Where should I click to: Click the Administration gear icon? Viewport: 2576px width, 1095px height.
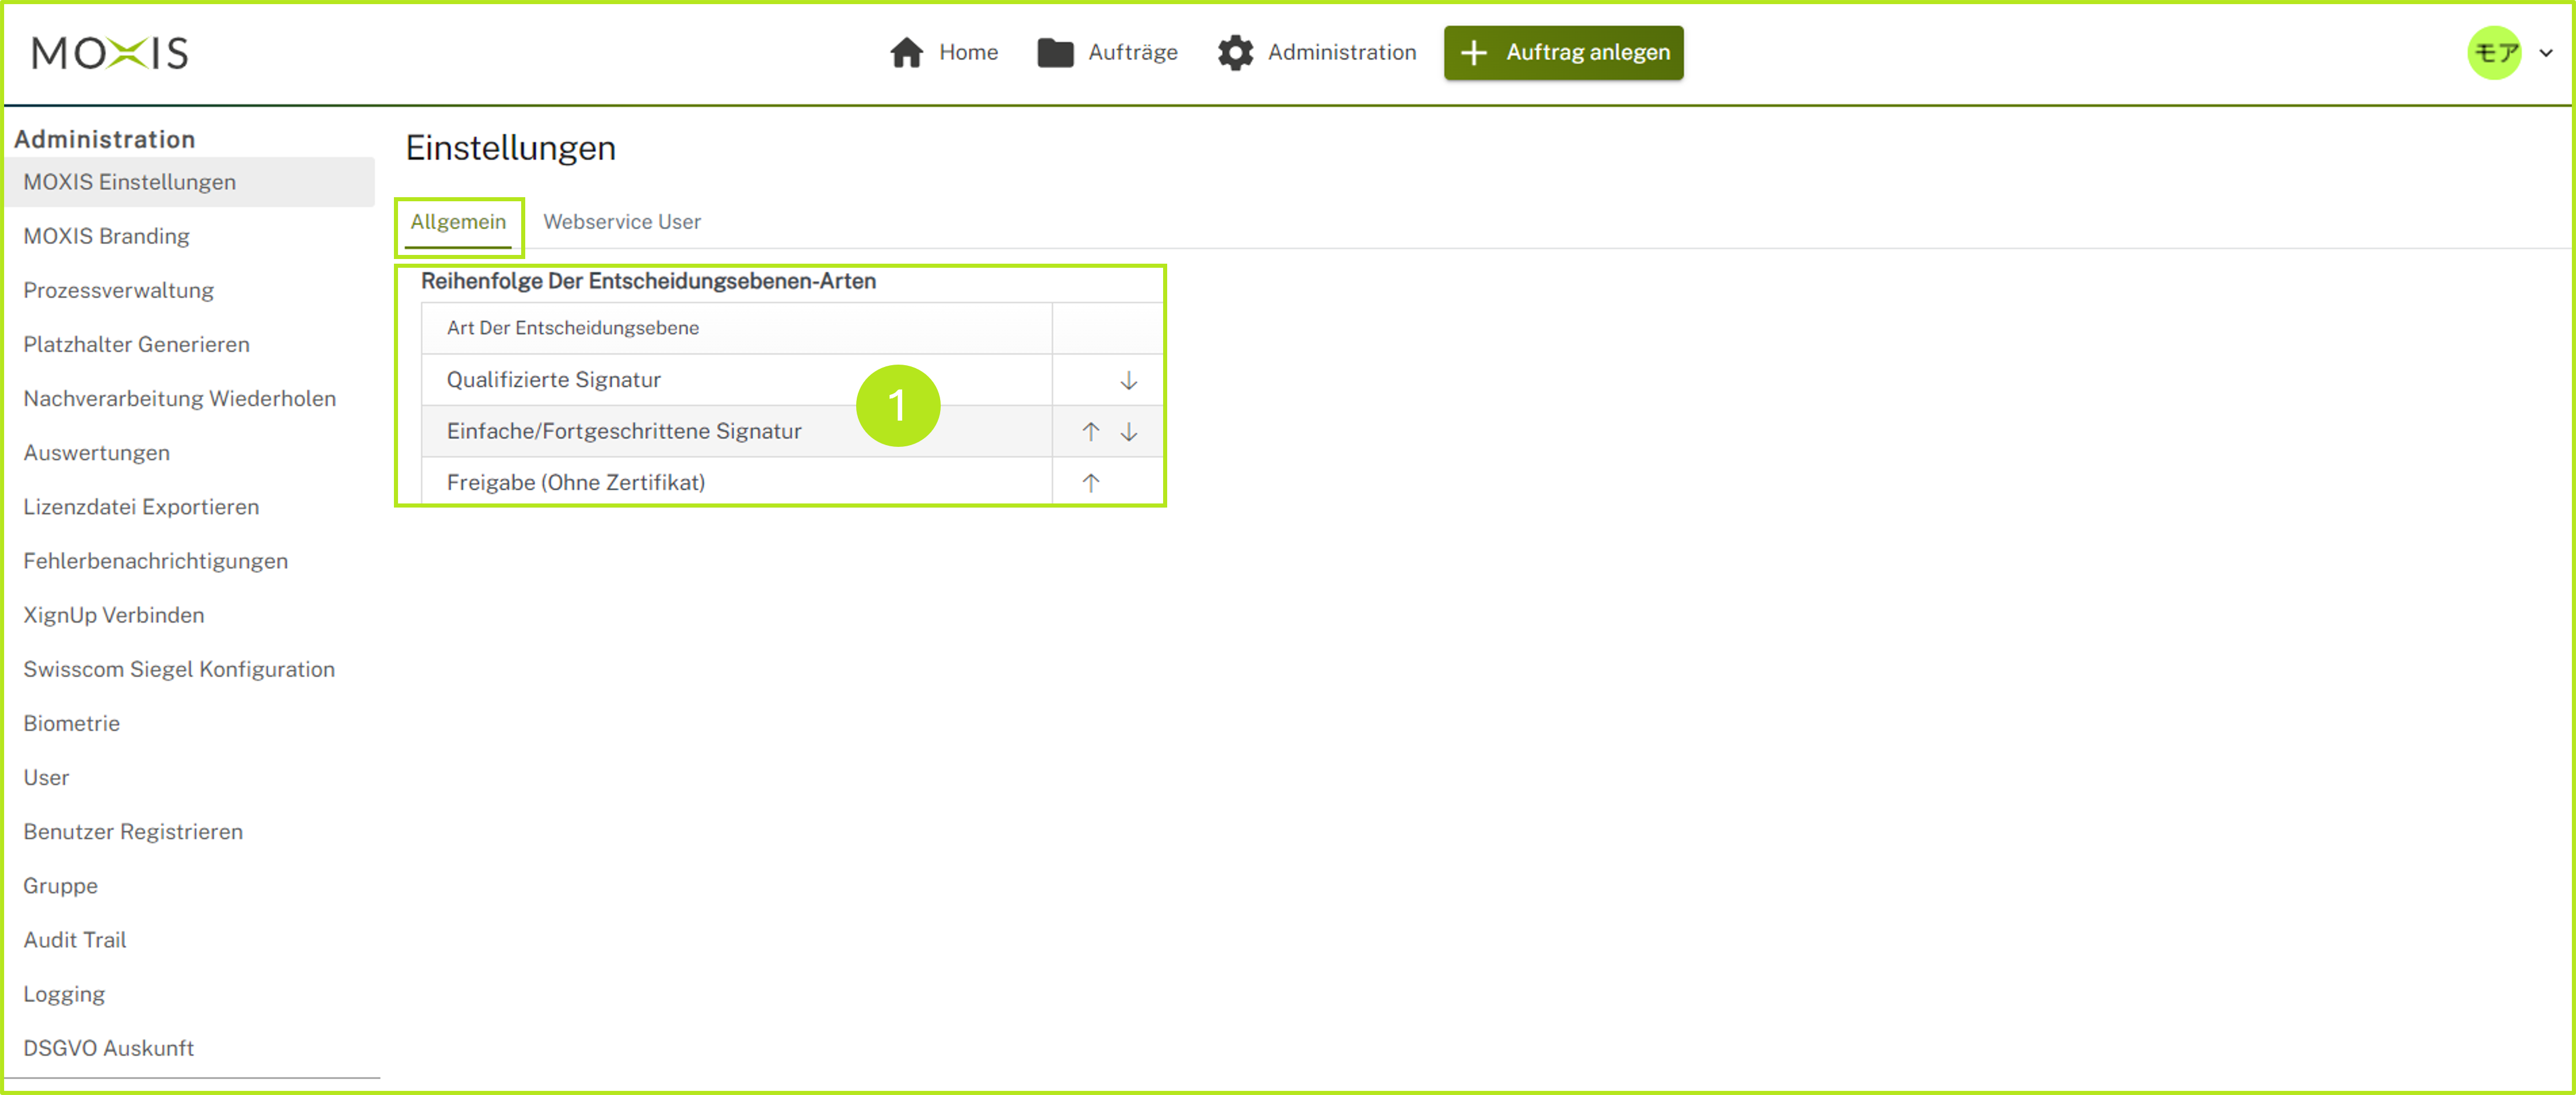(x=1235, y=52)
